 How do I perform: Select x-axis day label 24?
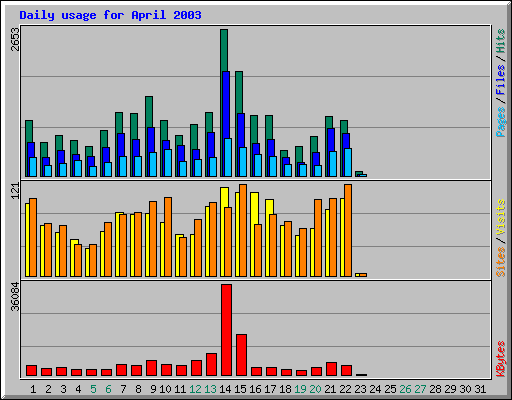(375, 389)
